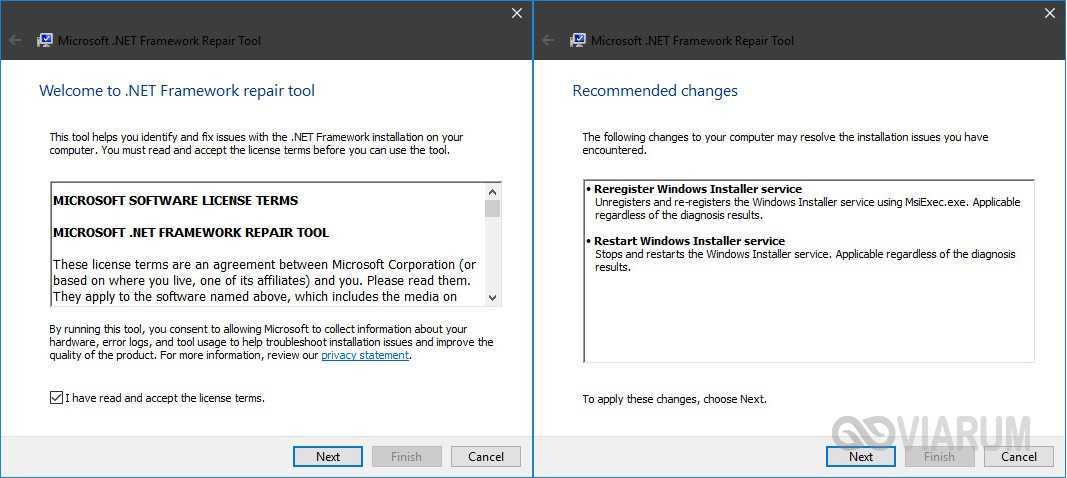Open the privacy statement link
The image size is (1067, 478).
tap(365, 355)
